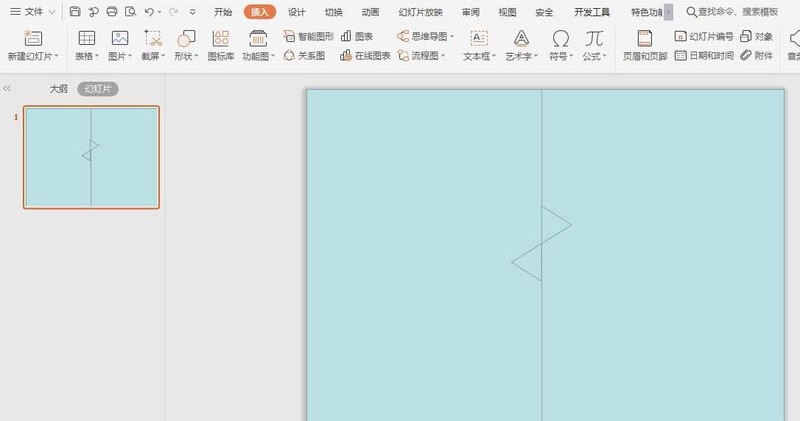800x421 pixels.
Task: Click the 幻灯片编号 button
Action: pyautogui.click(x=704, y=36)
